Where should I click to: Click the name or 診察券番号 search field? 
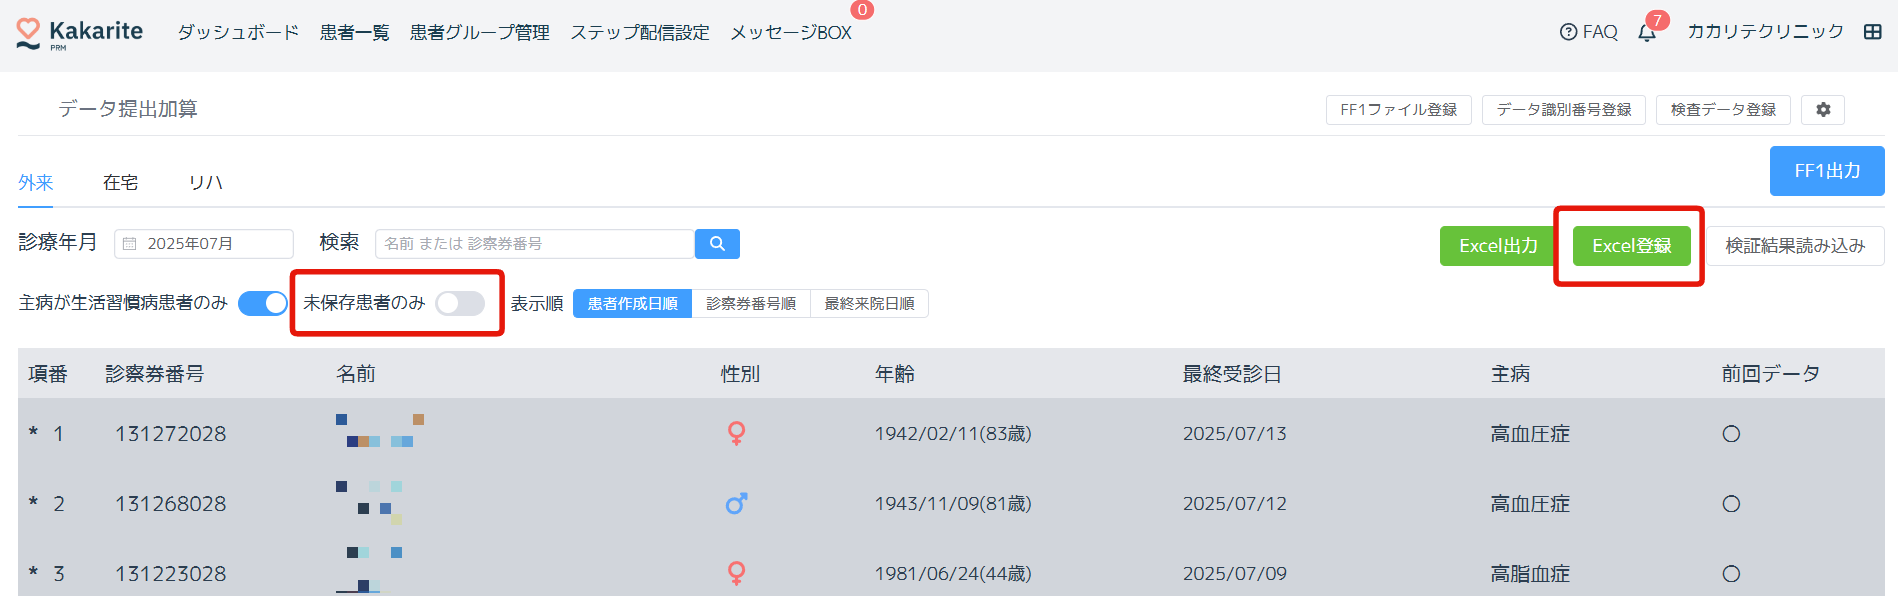[534, 244]
